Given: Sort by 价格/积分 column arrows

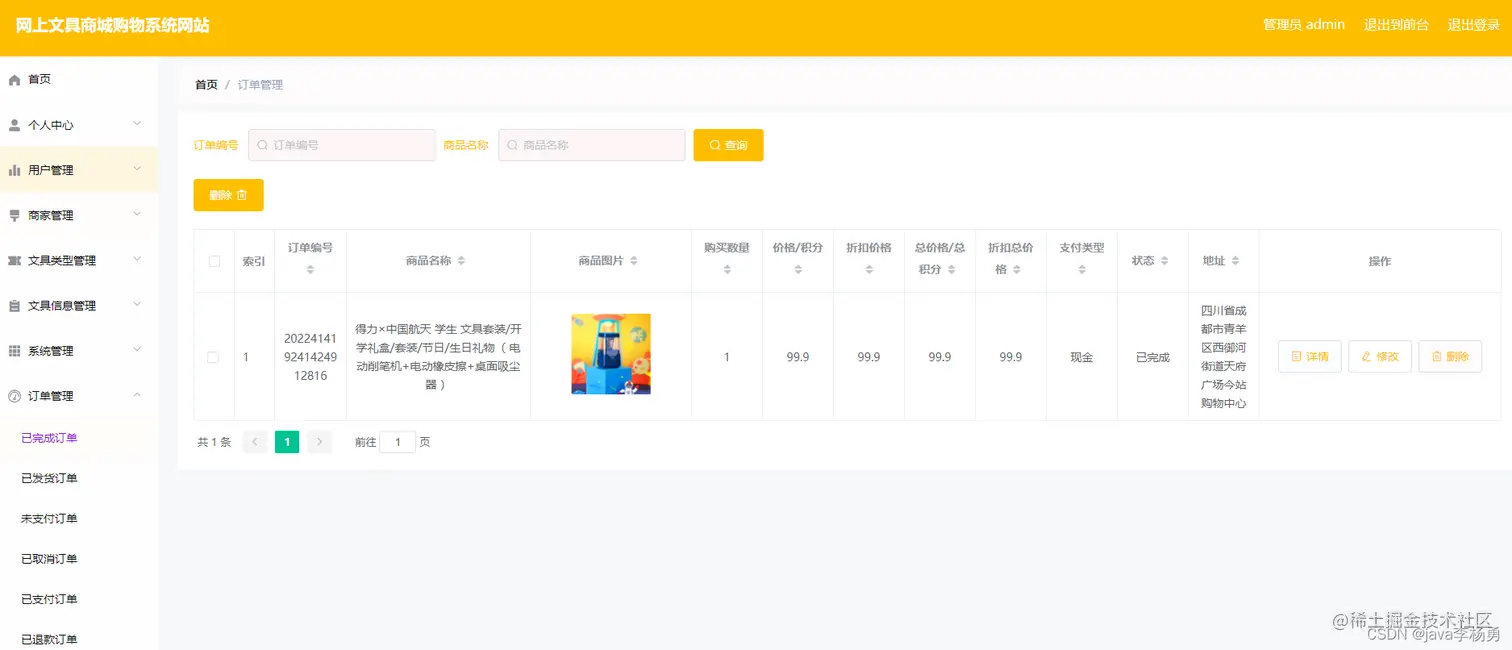Looking at the screenshot, I should (798, 270).
